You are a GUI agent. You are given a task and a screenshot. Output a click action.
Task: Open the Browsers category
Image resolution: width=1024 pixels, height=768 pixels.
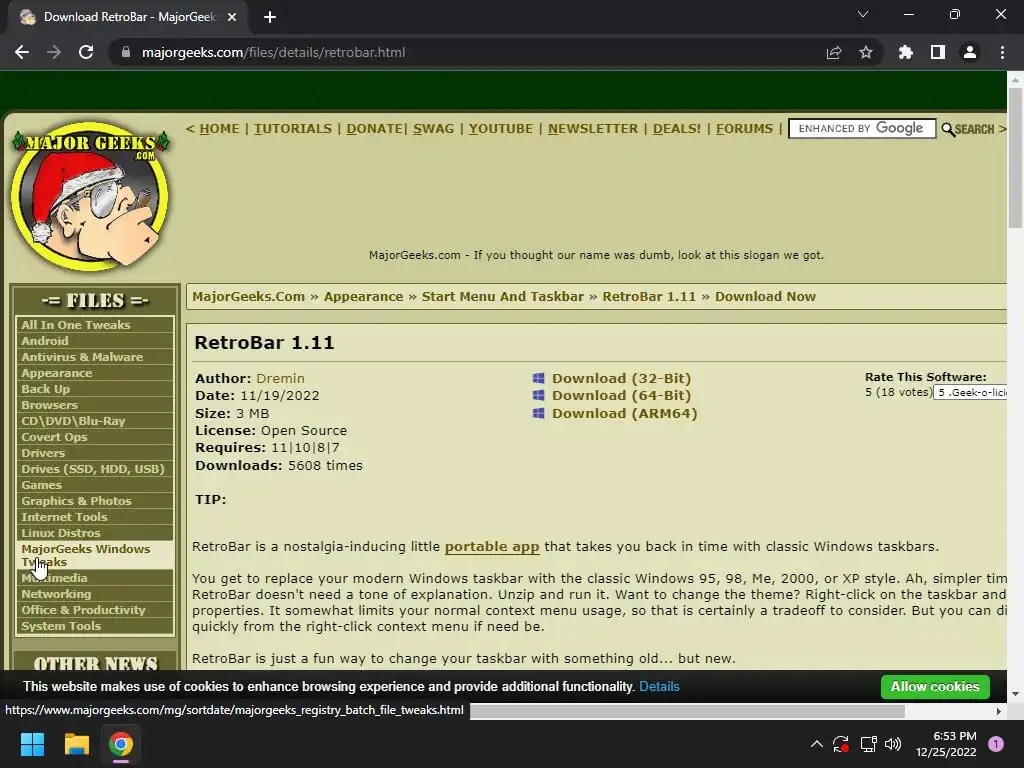(95, 405)
